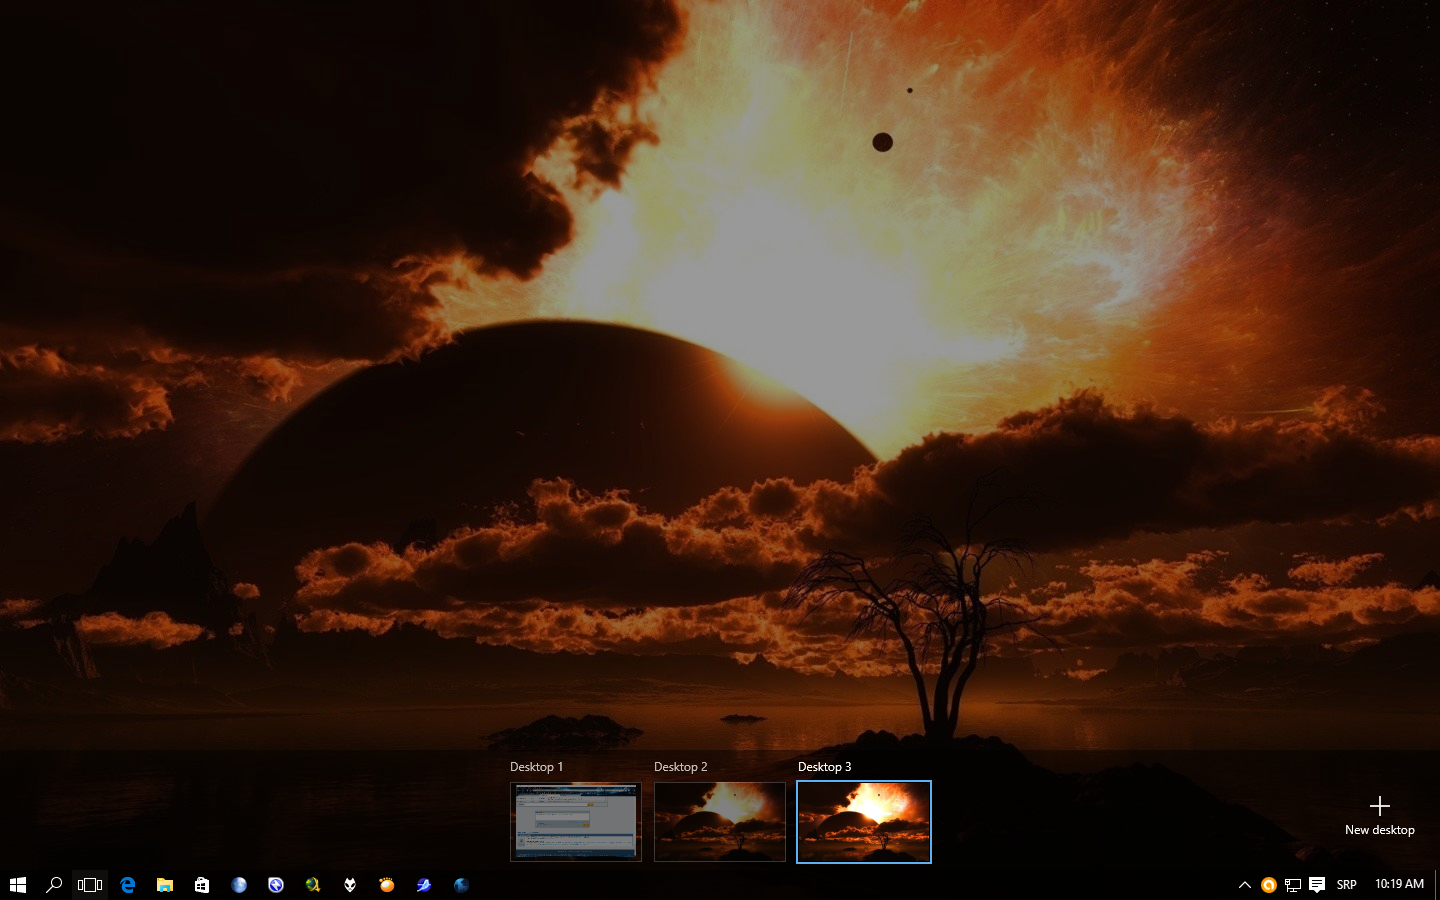Select the highlighted Desktop 3 thumbnail
The width and height of the screenshot is (1440, 900).
point(864,822)
